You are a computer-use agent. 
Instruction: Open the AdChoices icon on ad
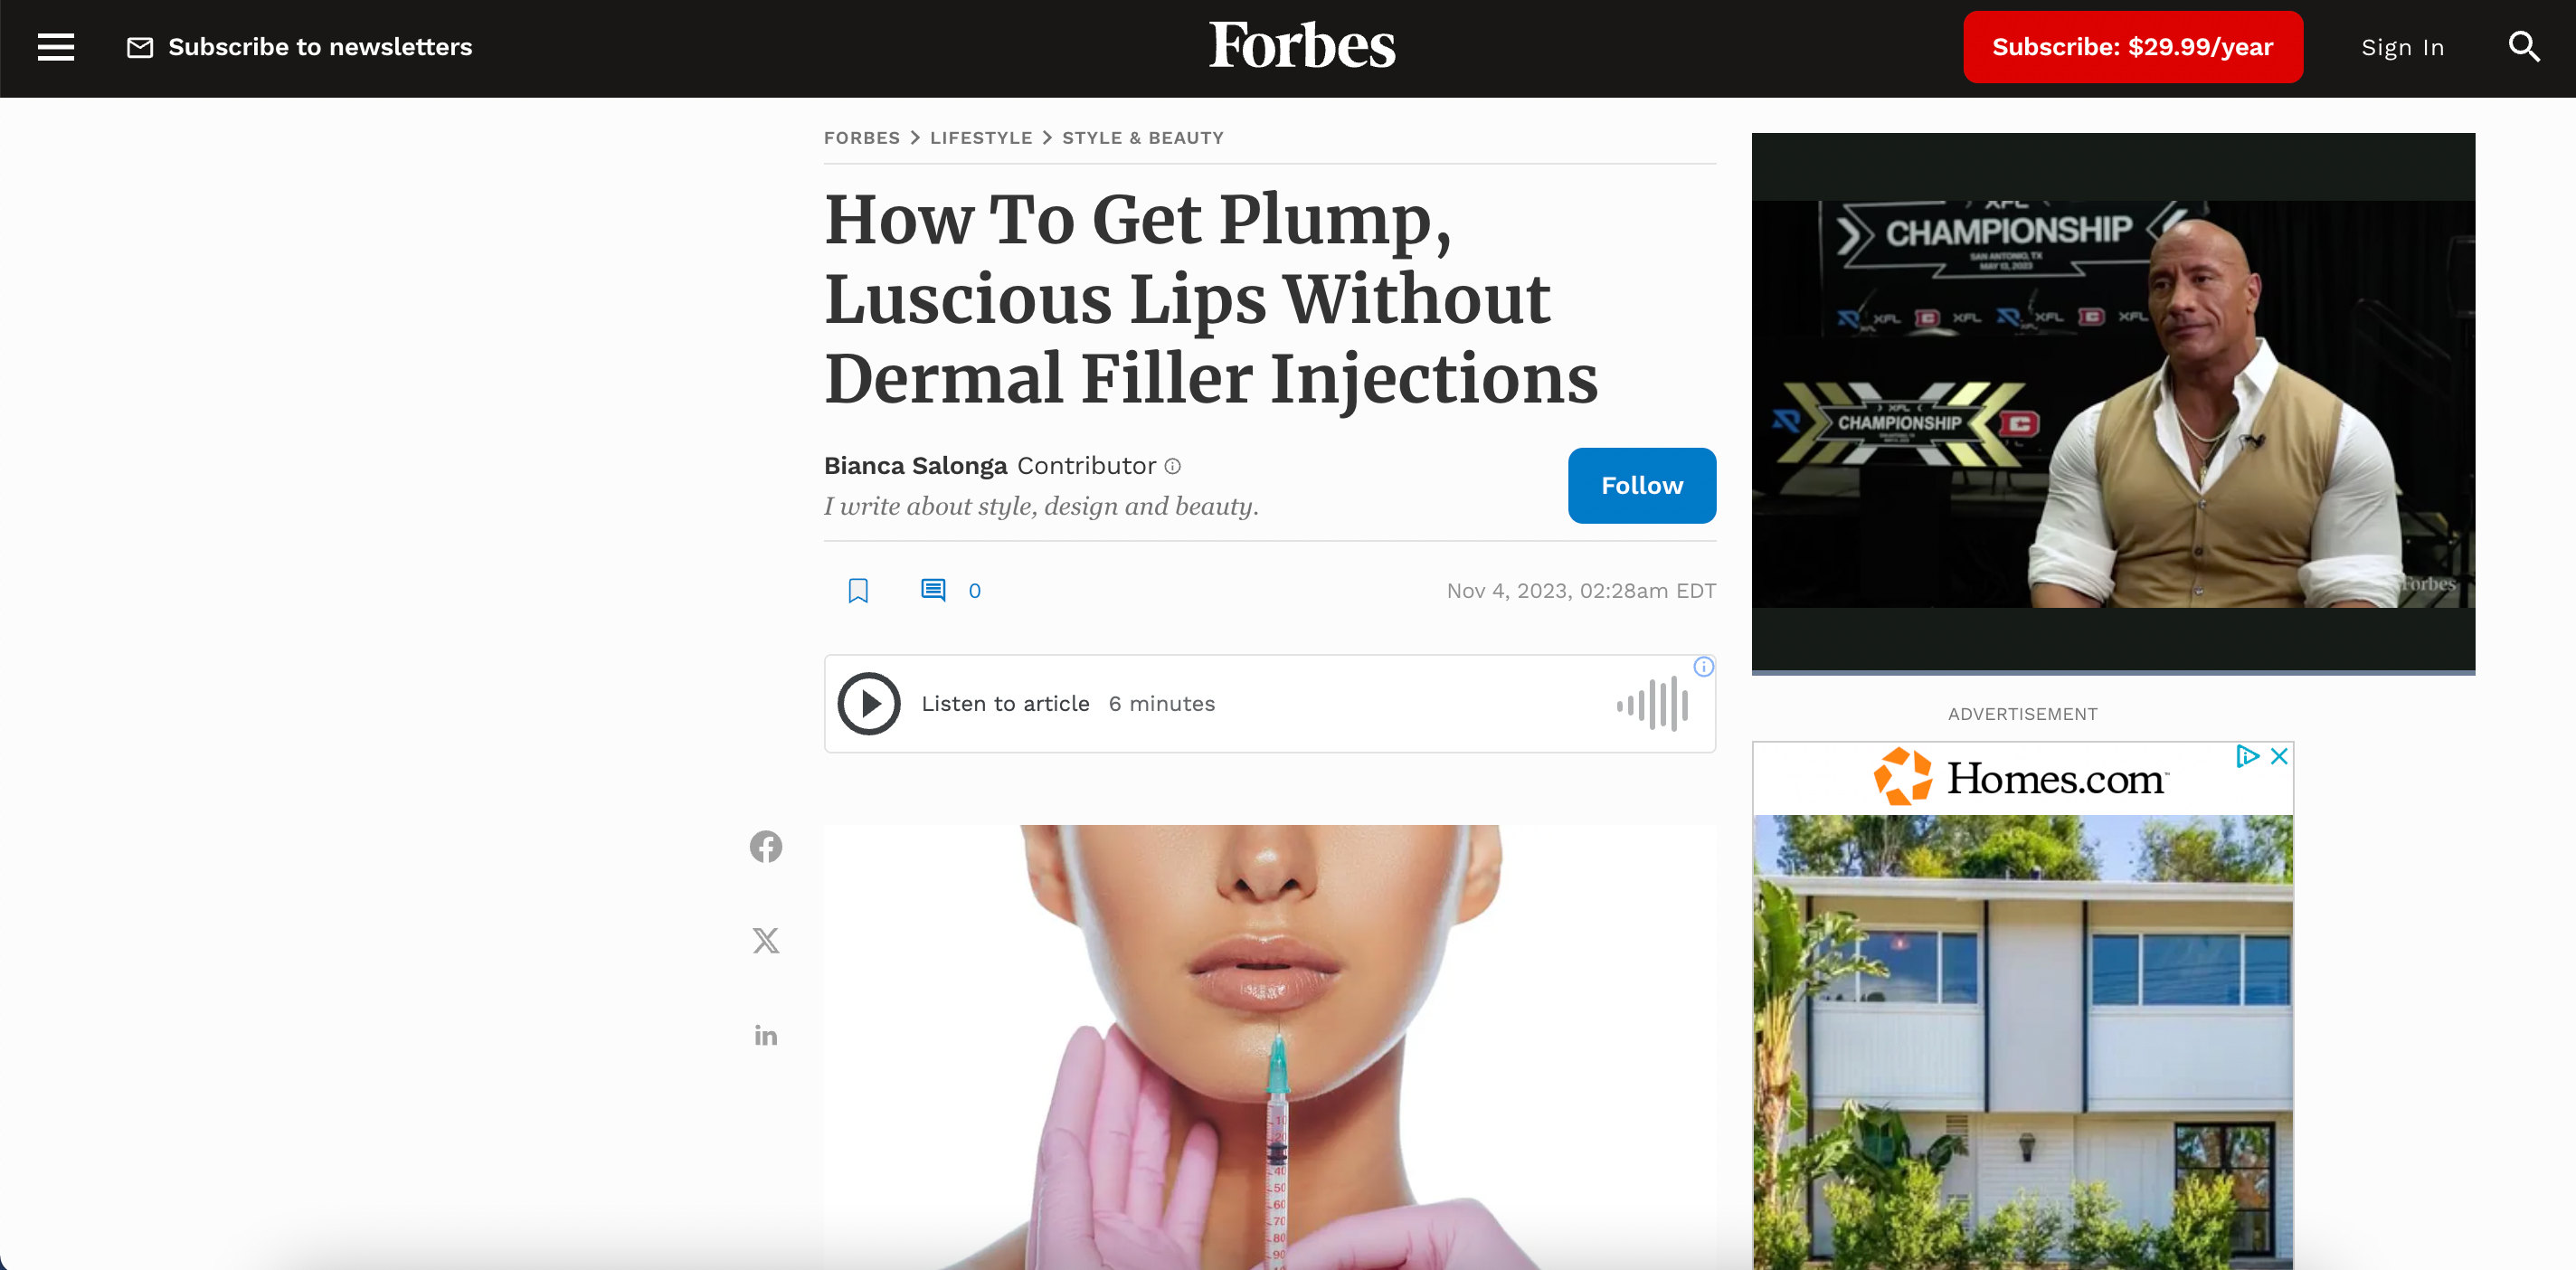[x=2247, y=756]
